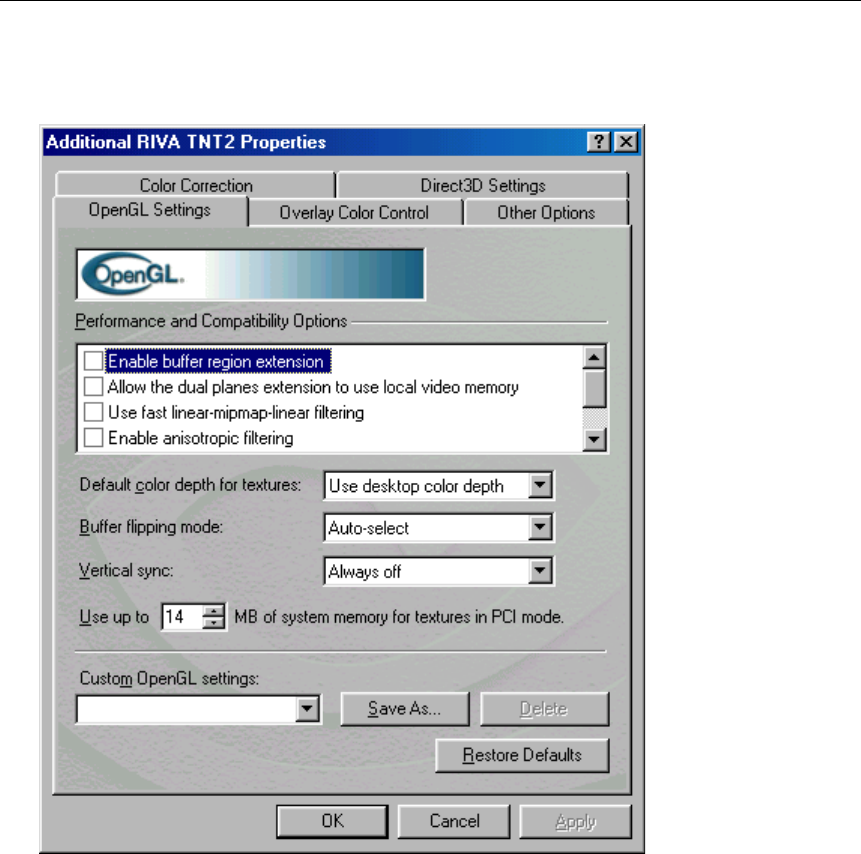
Task: Enable anisotropic filtering checkbox
Action: click(x=93, y=438)
